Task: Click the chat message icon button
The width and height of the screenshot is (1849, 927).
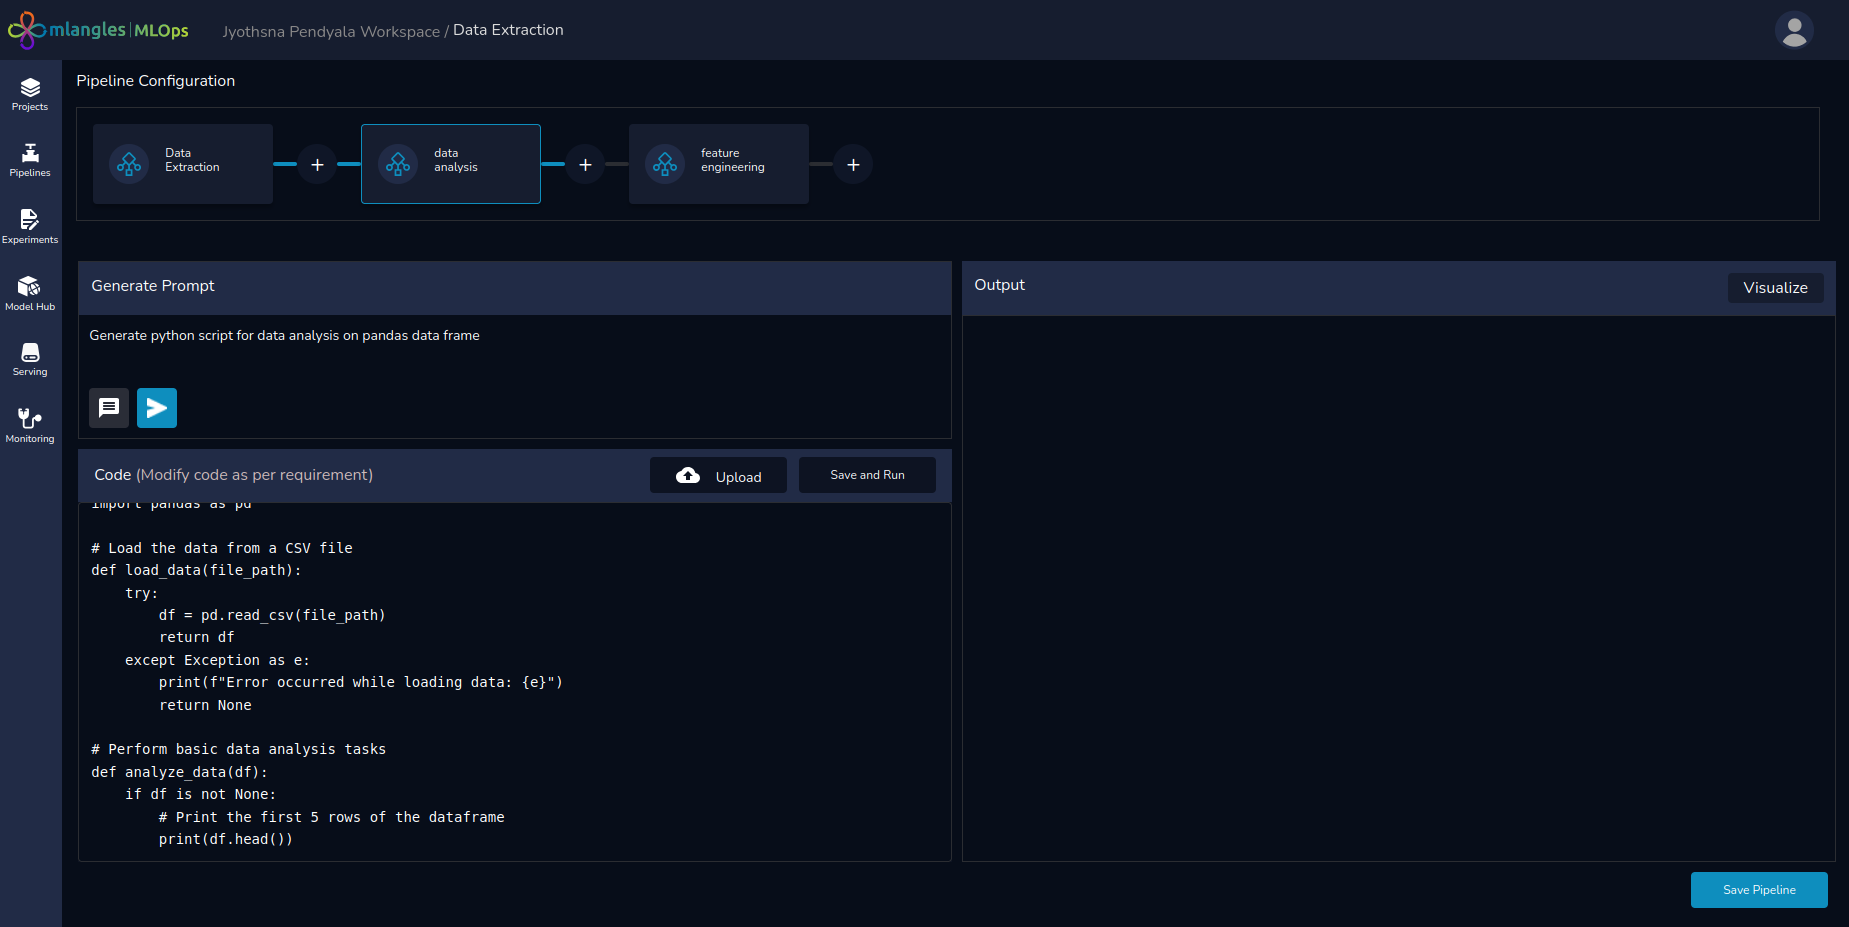Action: click(x=109, y=408)
